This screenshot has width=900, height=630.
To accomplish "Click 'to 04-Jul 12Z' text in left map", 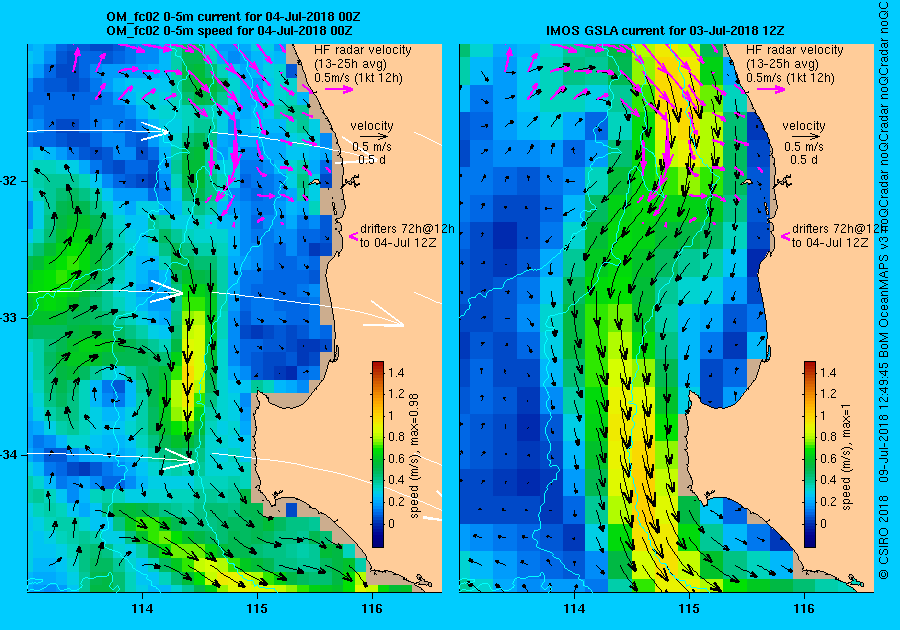I will pos(398,243).
